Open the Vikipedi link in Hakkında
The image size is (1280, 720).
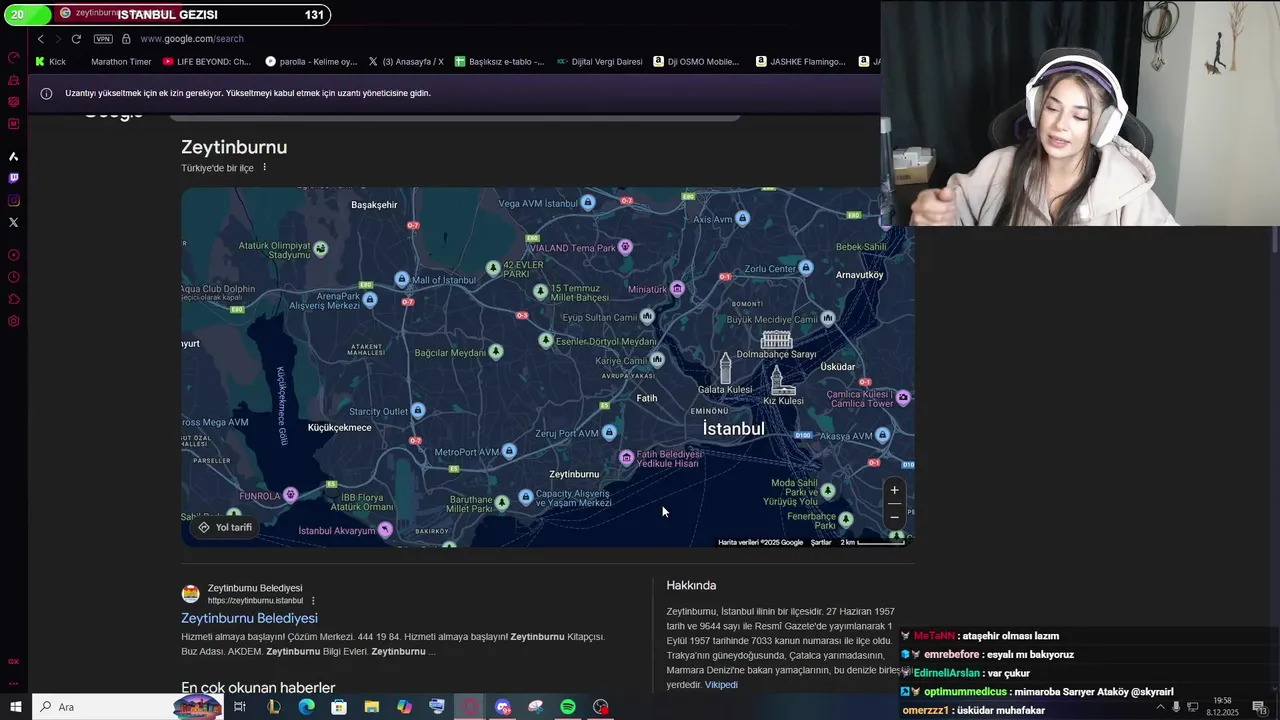click(x=721, y=685)
